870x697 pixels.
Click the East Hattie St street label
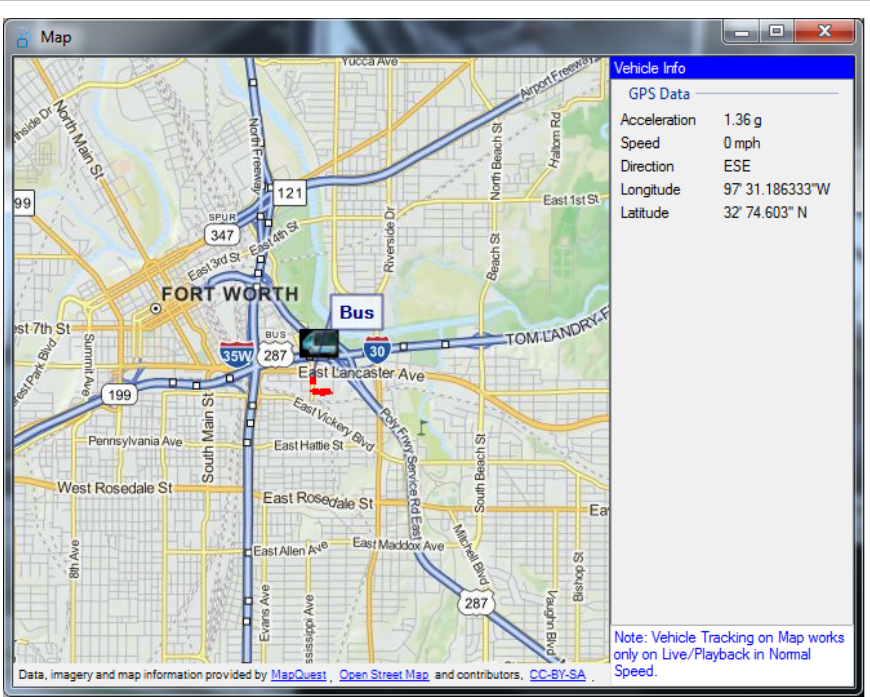(308, 445)
